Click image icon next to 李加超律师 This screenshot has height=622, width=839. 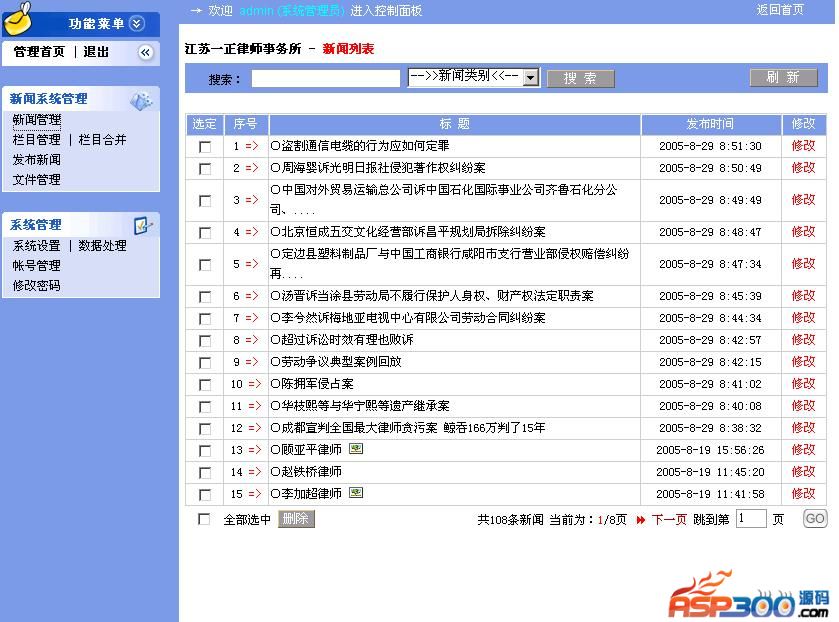[356, 494]
